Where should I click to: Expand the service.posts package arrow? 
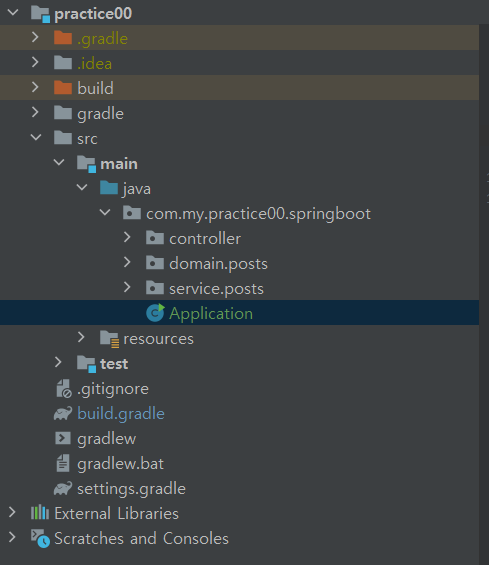tap(127, 287)
